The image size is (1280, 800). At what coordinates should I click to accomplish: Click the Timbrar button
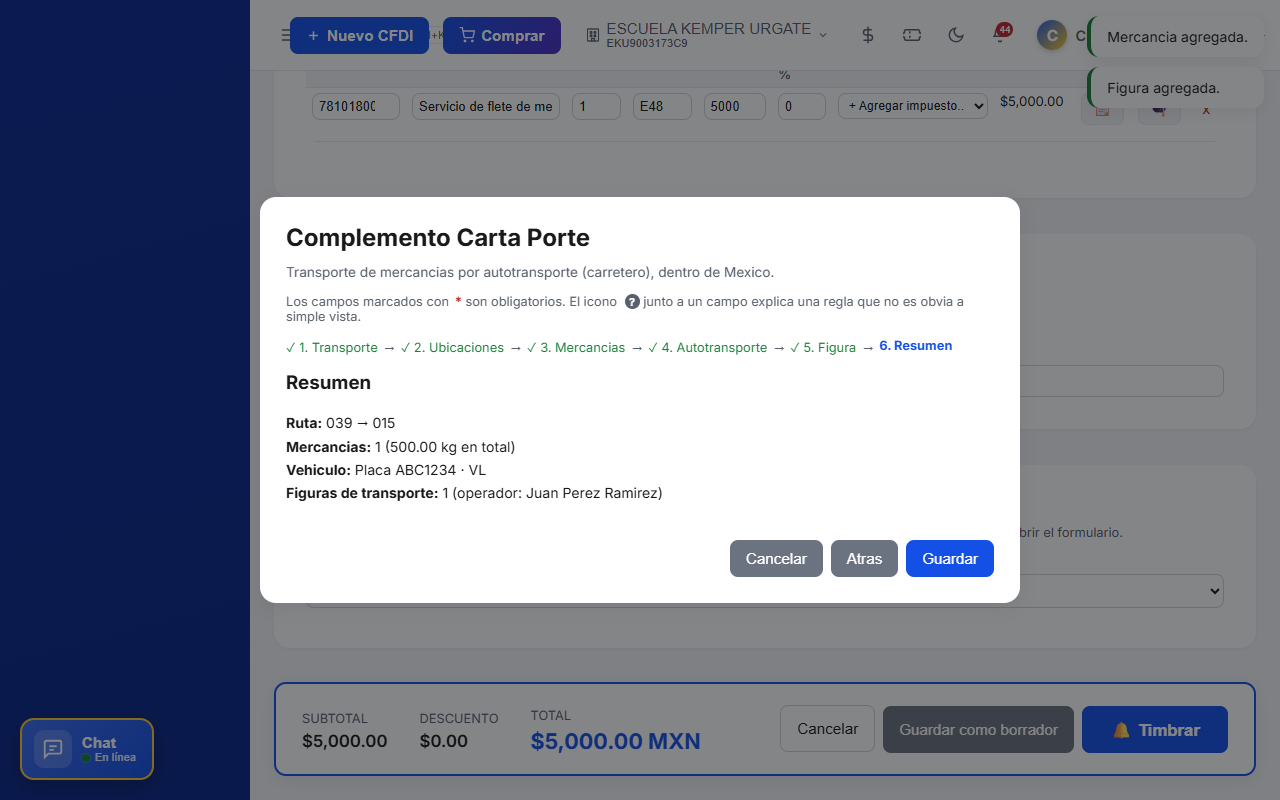pos(1155,729)
